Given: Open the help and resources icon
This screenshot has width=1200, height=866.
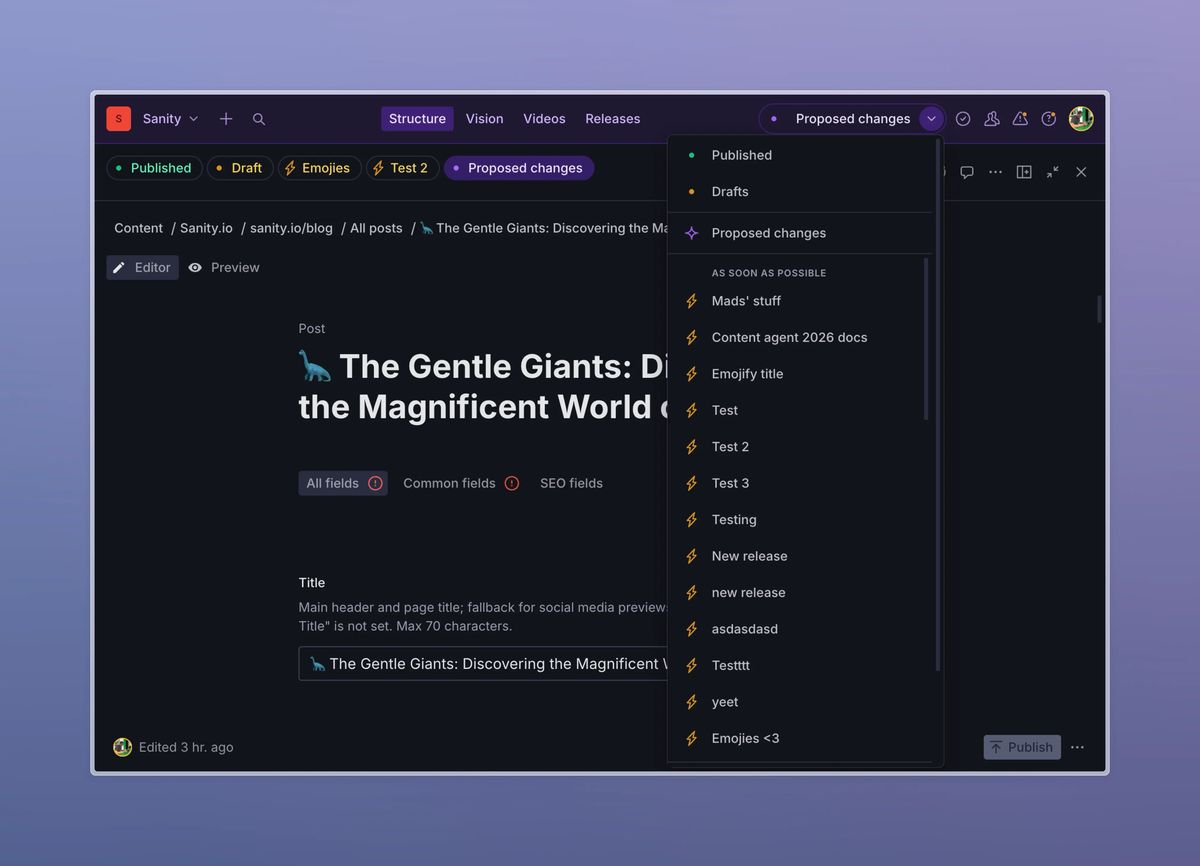Looking at the screenshot, I should click(1048, 118).
